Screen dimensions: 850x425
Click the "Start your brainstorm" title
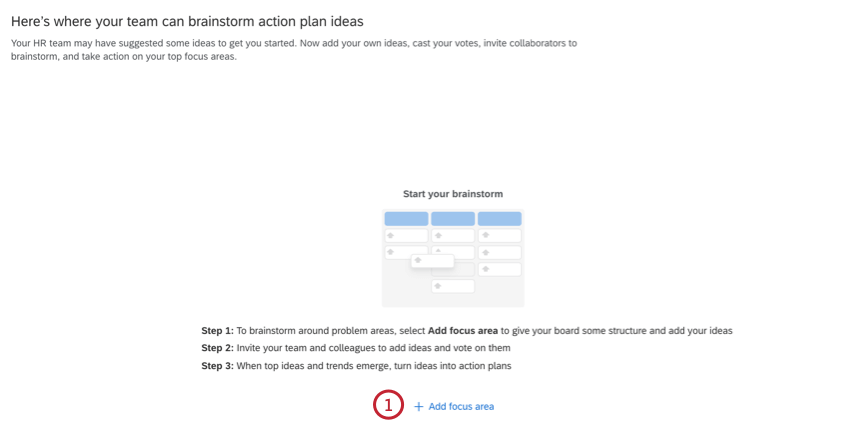(x=453, y=194)
